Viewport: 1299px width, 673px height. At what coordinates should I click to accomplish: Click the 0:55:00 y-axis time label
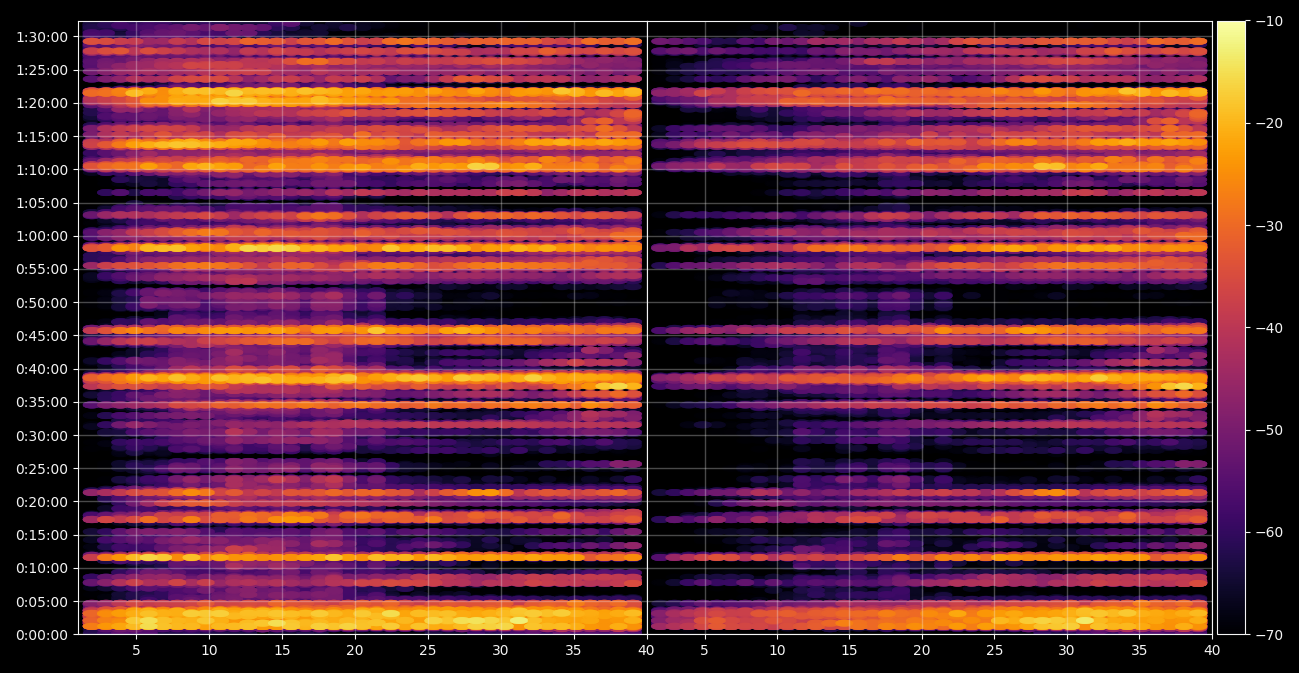pos(43,269)
